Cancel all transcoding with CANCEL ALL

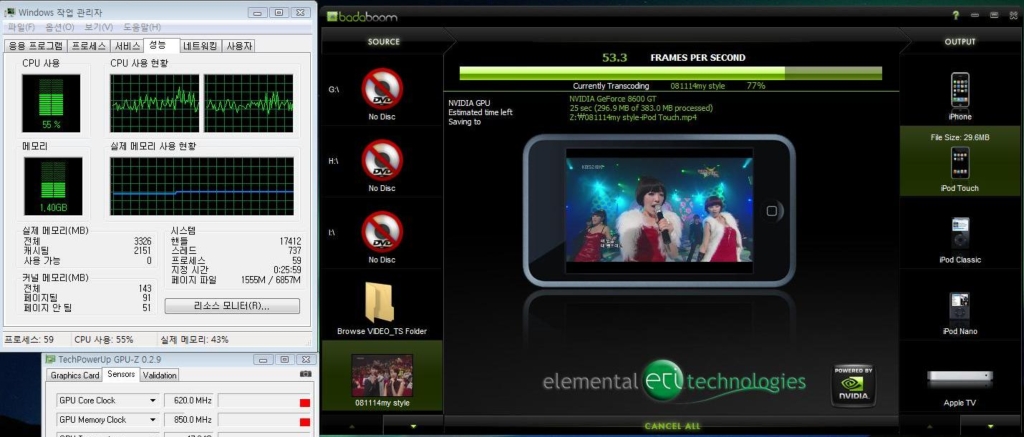coord(672,426)
